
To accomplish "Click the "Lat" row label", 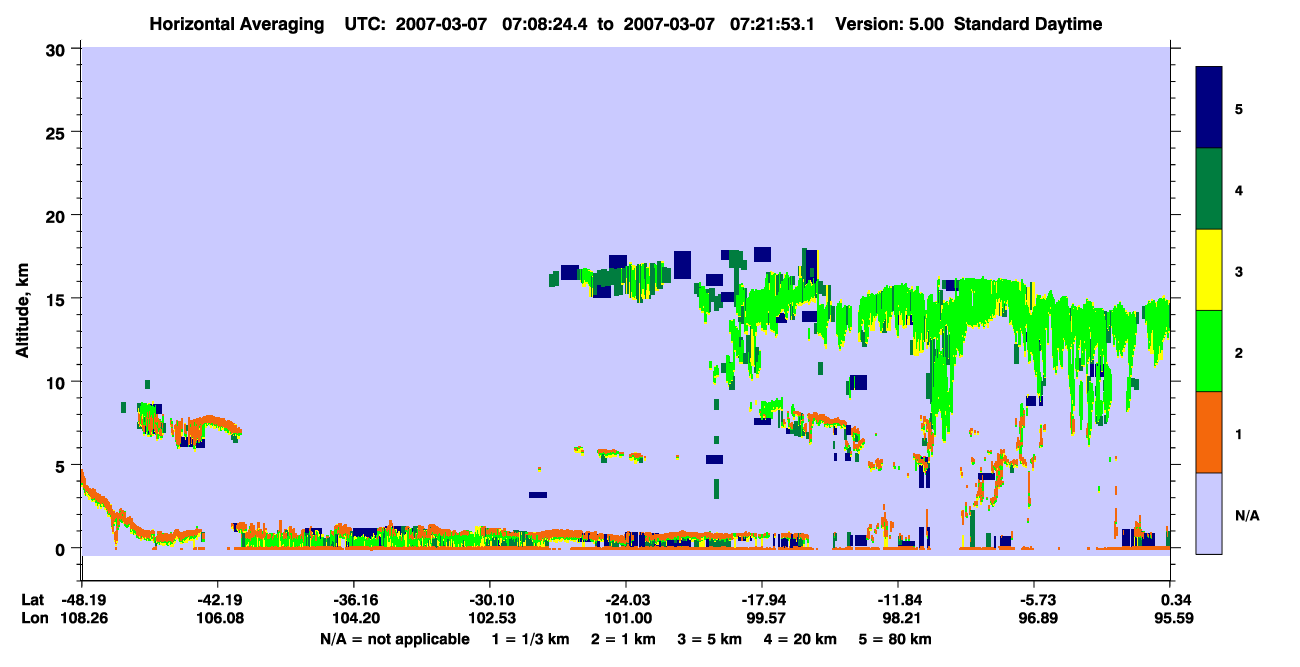I will click(32, 600).
